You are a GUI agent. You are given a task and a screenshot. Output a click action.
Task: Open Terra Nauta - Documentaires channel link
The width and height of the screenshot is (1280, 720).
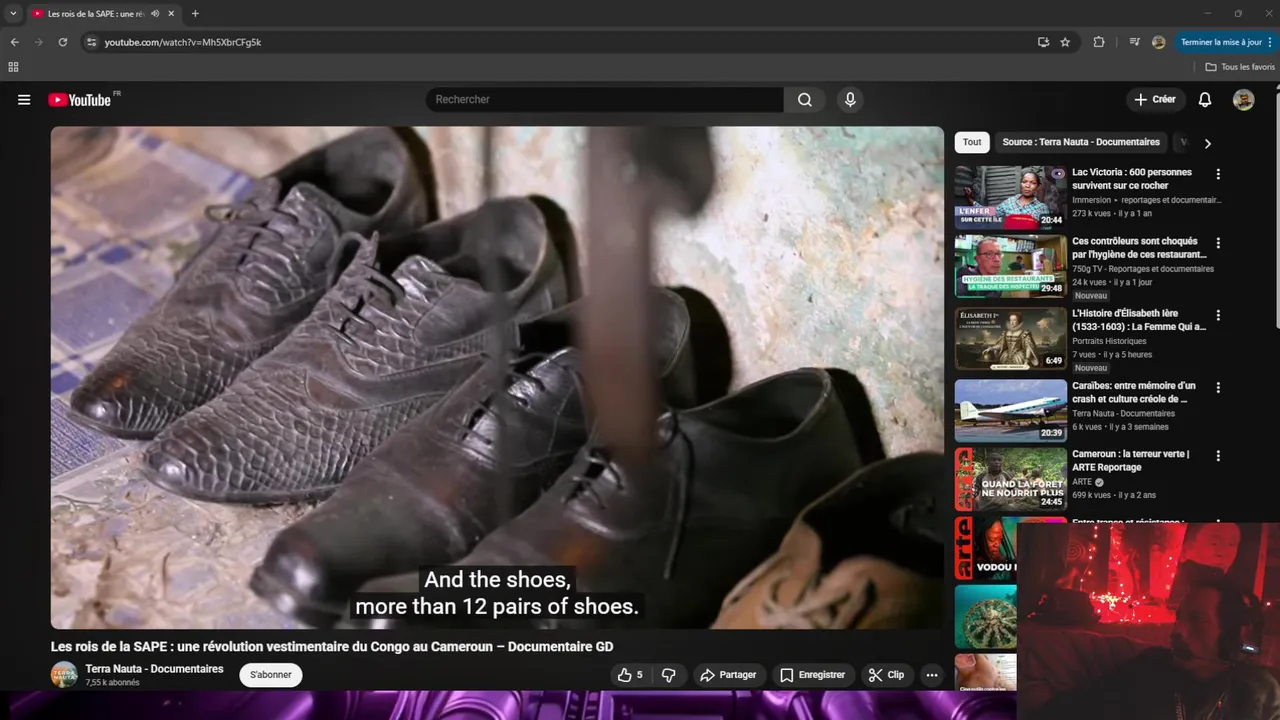(154, 669)
